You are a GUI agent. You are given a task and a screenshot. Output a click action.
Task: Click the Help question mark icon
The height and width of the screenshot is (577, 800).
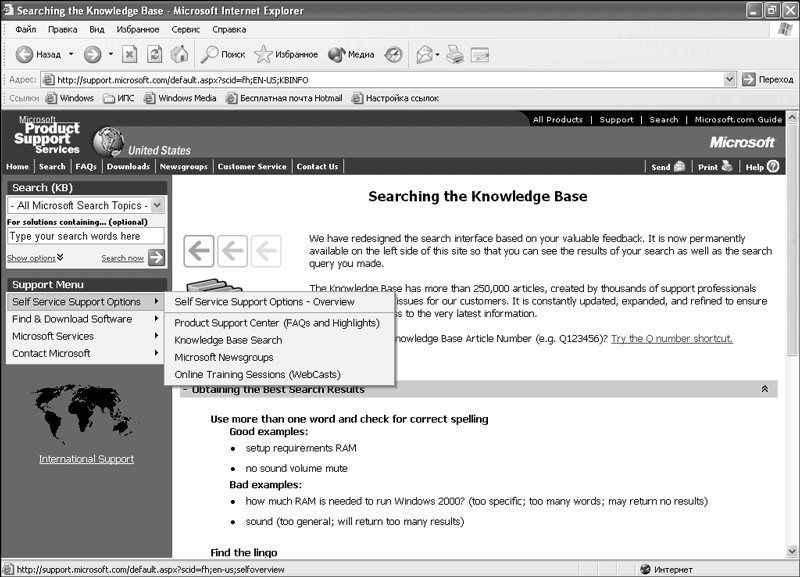tap(773, 166)
